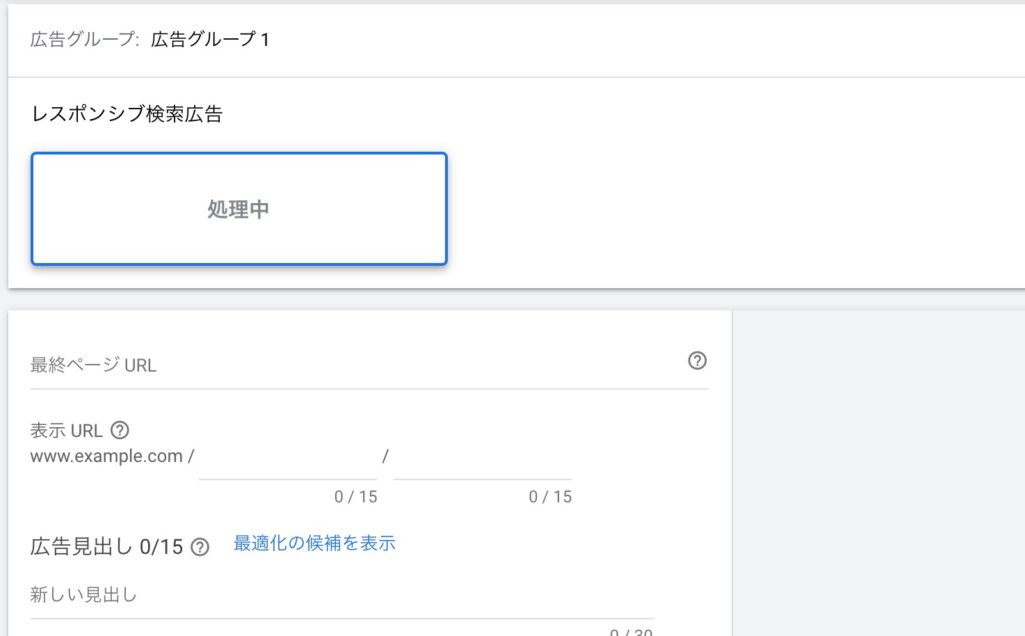
Task: Open the 最適化の候補を表示 link
Action: pyautogui.click(x=314, y=543)
